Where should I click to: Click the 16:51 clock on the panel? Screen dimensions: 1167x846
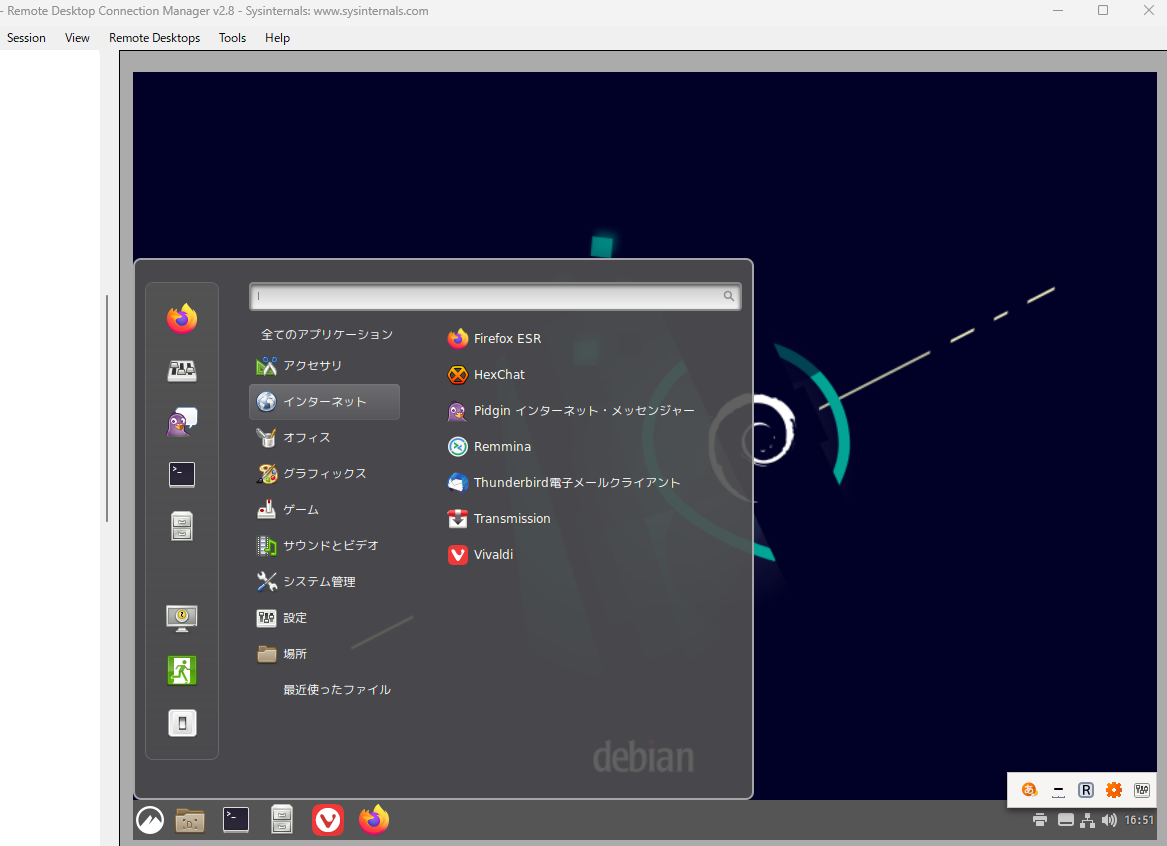[1139, 820]
